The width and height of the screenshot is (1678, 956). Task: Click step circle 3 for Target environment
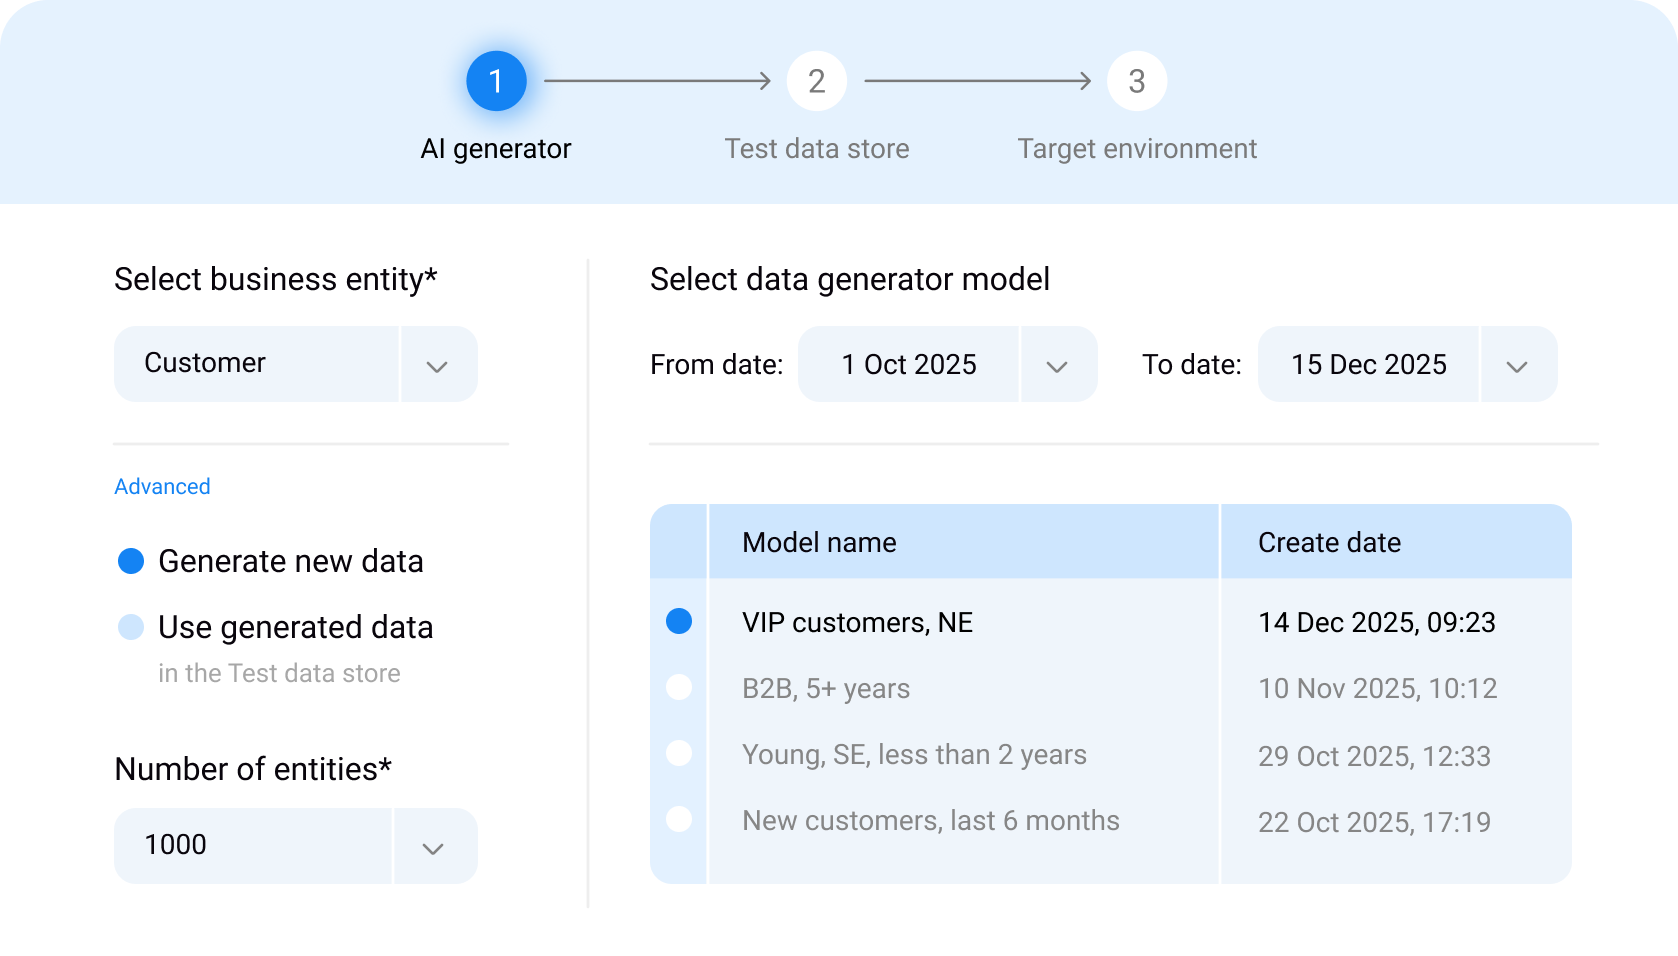coord(1136,81)
